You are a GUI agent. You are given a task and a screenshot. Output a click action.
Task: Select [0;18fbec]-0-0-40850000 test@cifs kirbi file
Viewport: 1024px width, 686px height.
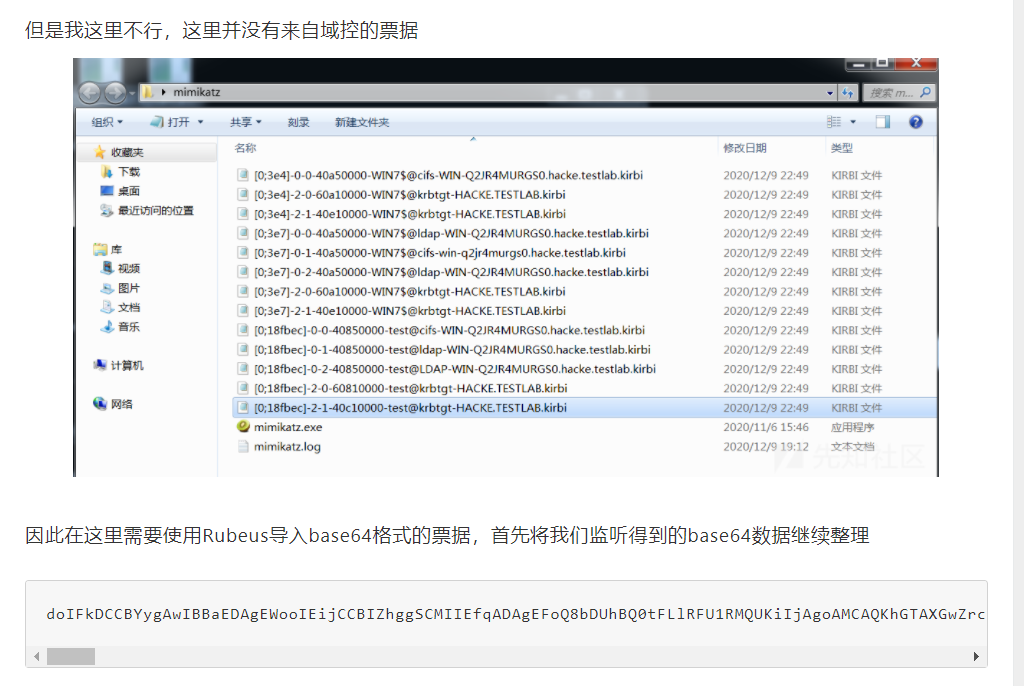(449, 330)
